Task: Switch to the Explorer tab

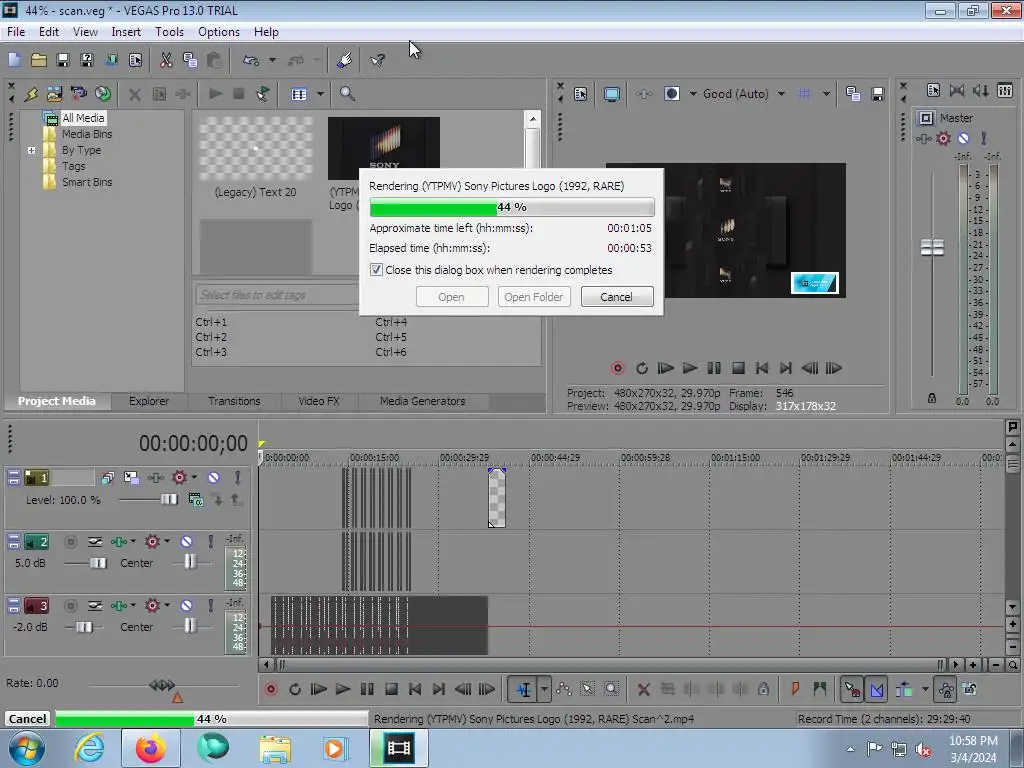Action: (149, 401)
